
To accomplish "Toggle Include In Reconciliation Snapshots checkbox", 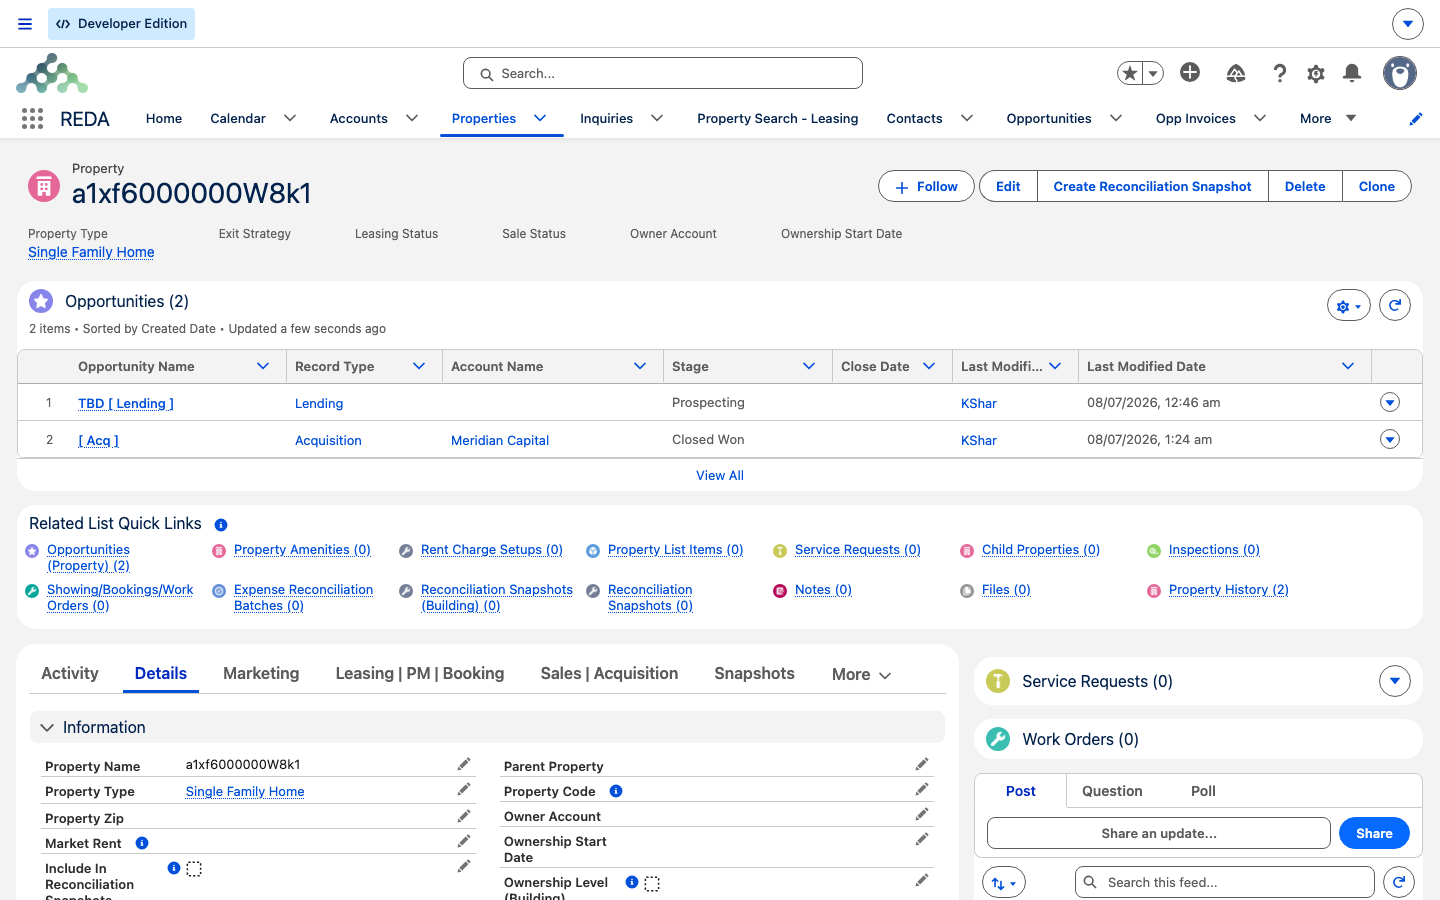I will click(x=194, y=869).
